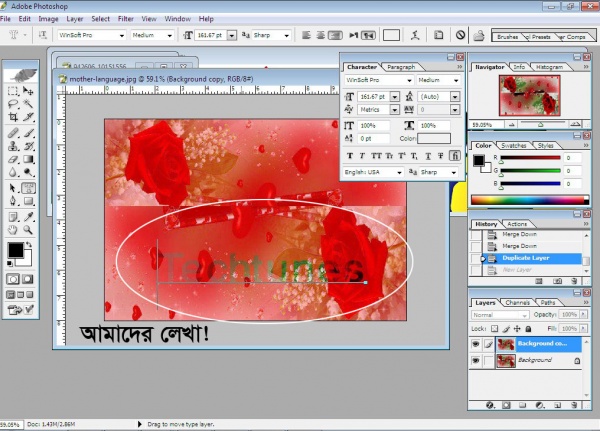Open English: USA language dropdown
Viewport: 600px width, 431px height.
click(x=399, y=173)
